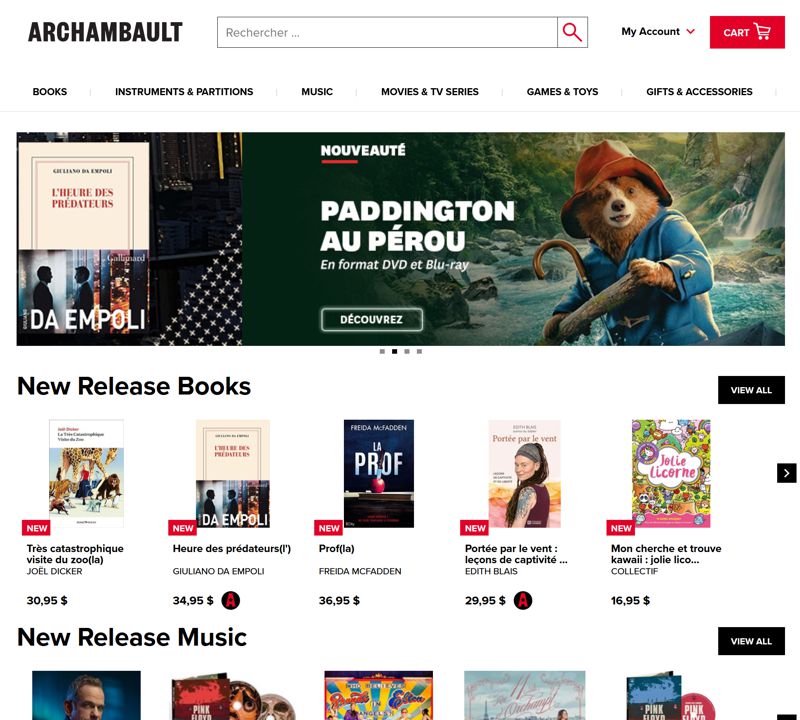The width and height of the screenshot is (800, 720).
Task: Click the red A badge beside 34,95 $
Action: 231,600
